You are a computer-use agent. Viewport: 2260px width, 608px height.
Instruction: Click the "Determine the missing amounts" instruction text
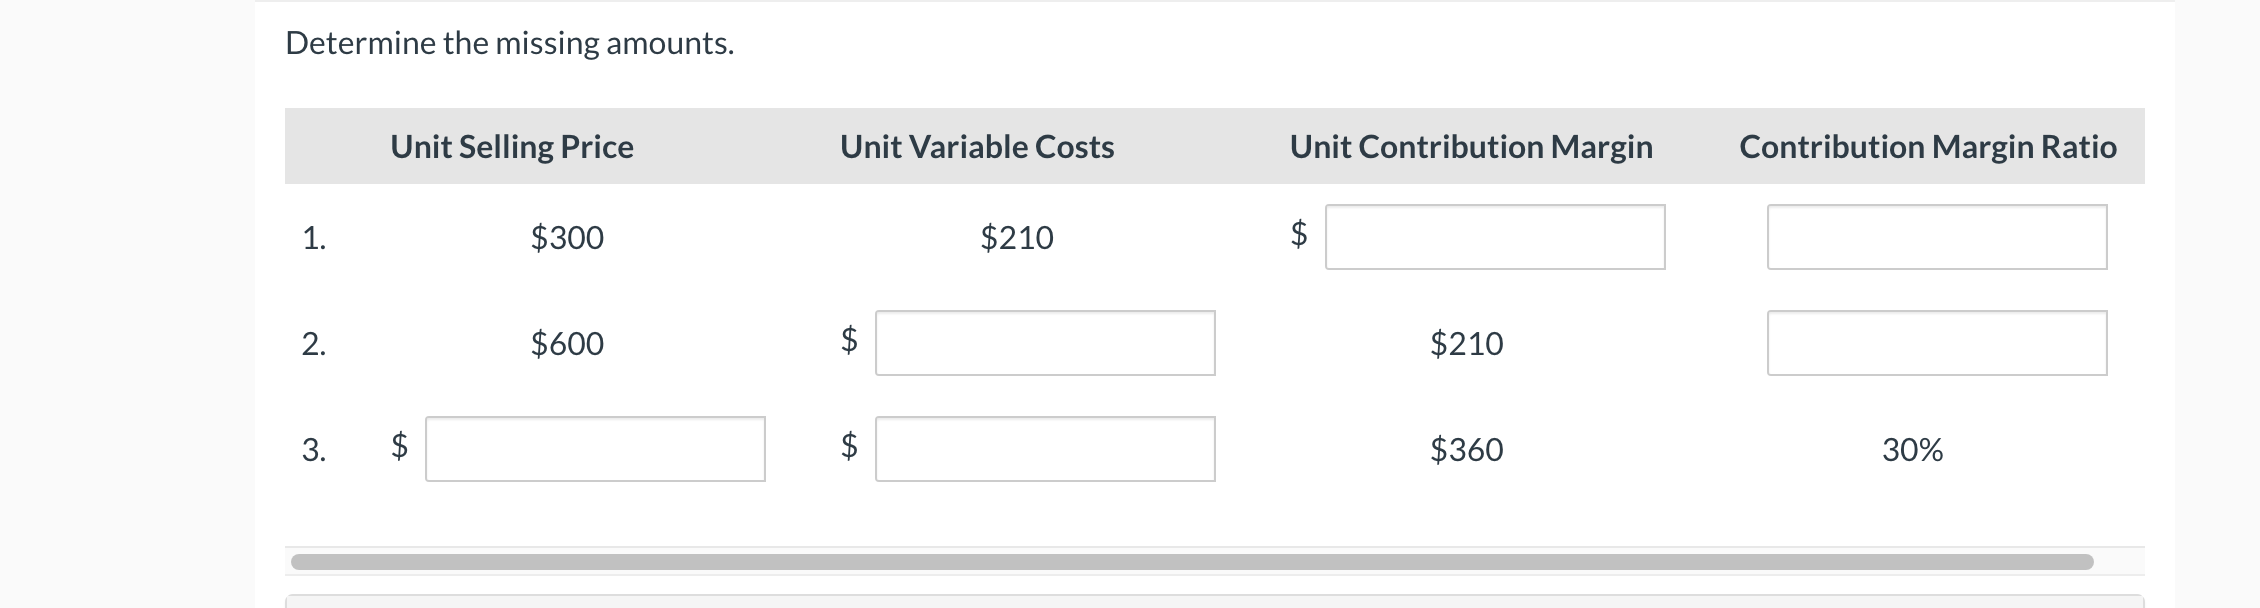pos(509,43)
